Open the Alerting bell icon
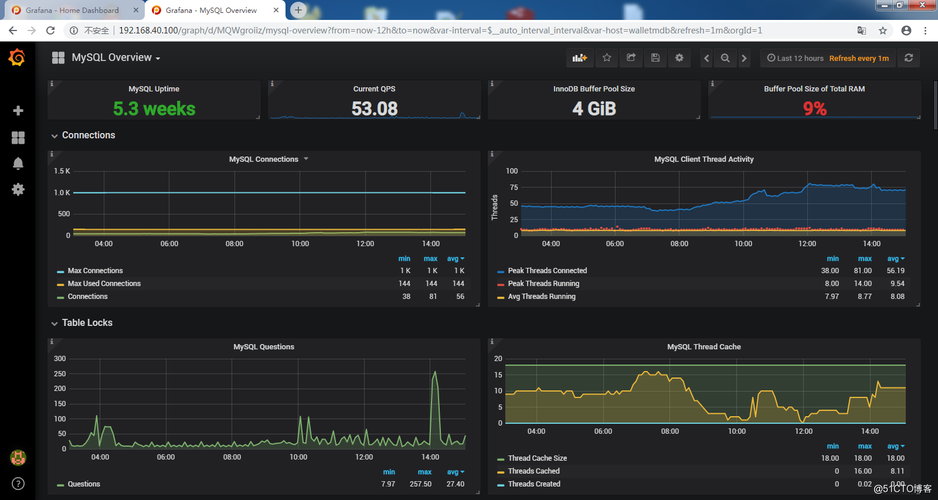938x500 pixels. (17, 163)
